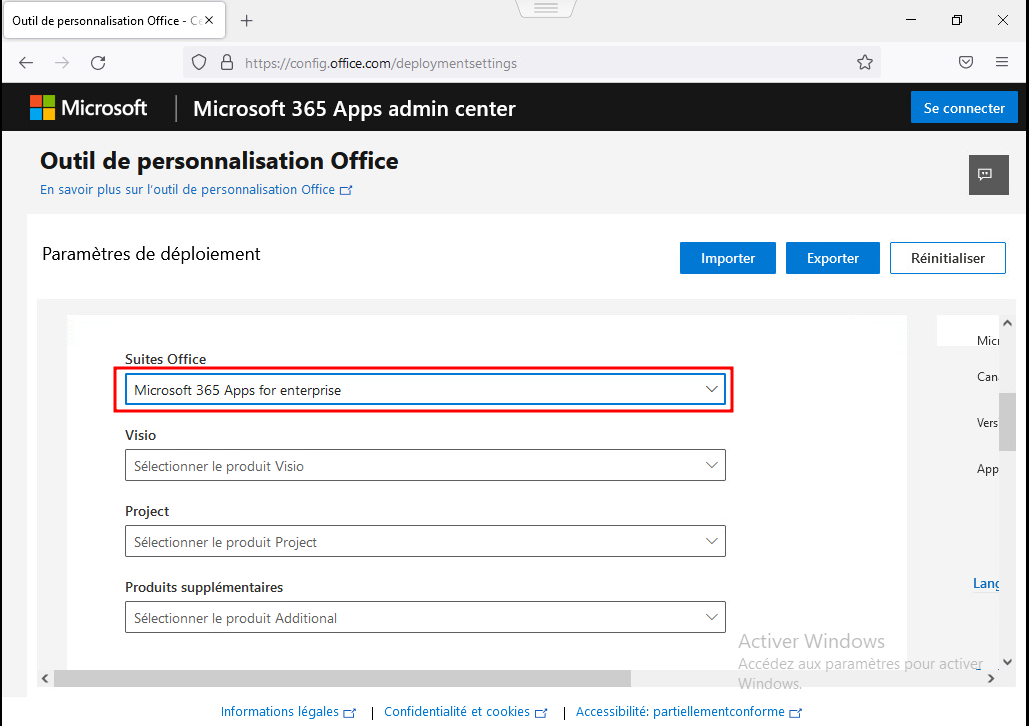This screenshot has width=1029, height=726.
Task: Expand the Produits supplémentaires dropdown
Action: [425, 618]
